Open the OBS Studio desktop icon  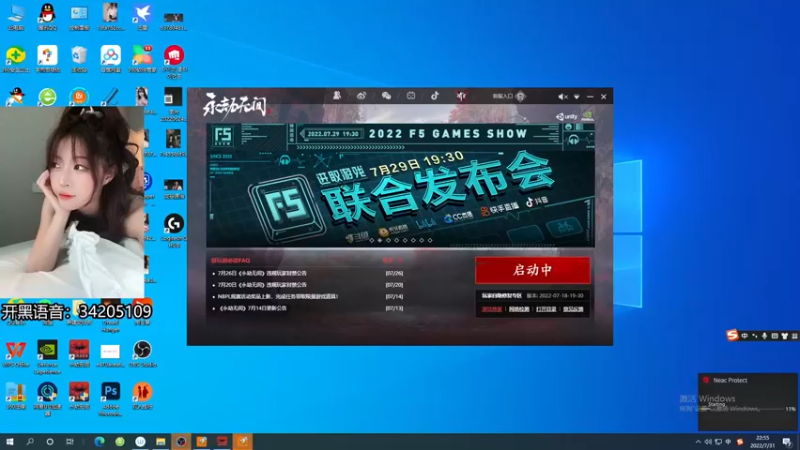coord(142,353)
